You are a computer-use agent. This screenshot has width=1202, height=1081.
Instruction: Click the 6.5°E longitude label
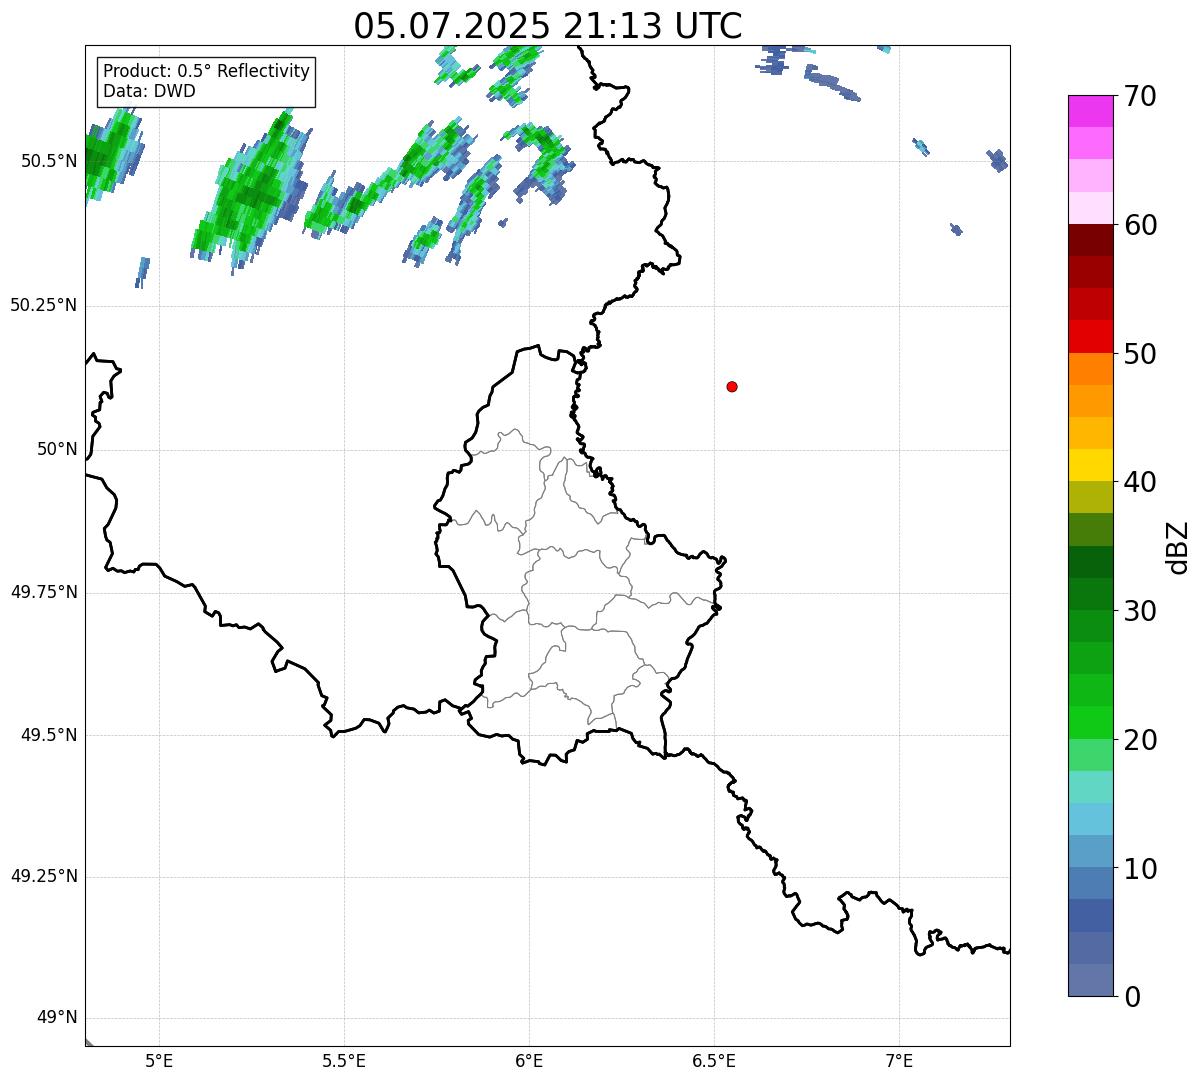tap(714, 1060)
